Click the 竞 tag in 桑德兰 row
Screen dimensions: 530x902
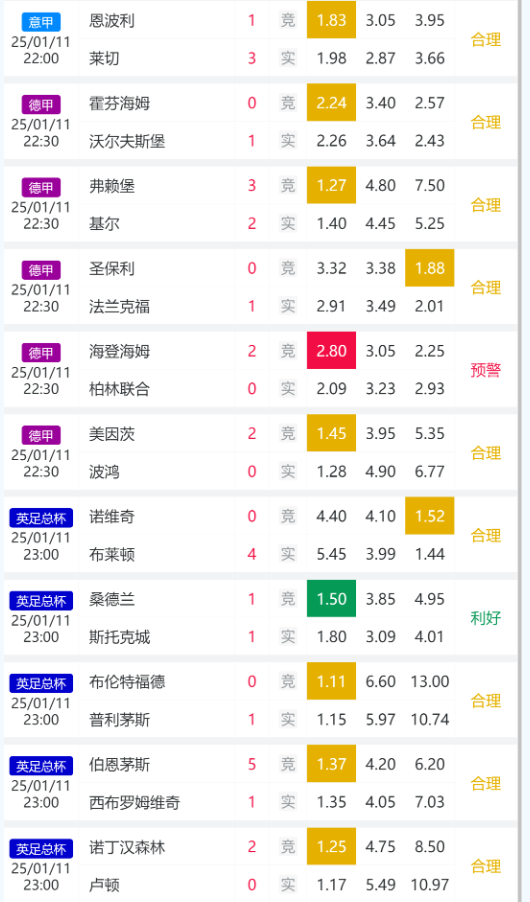click(288, 599)
